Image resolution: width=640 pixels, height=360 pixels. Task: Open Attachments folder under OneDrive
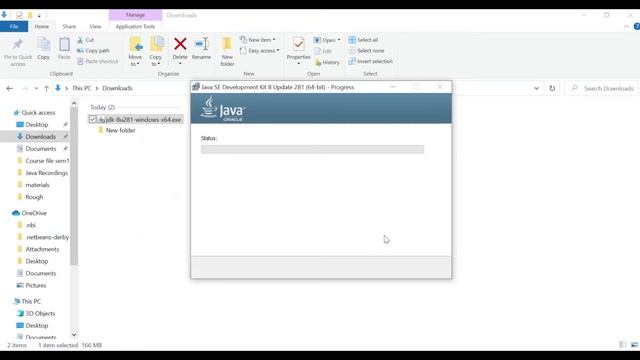coord(42,249)
